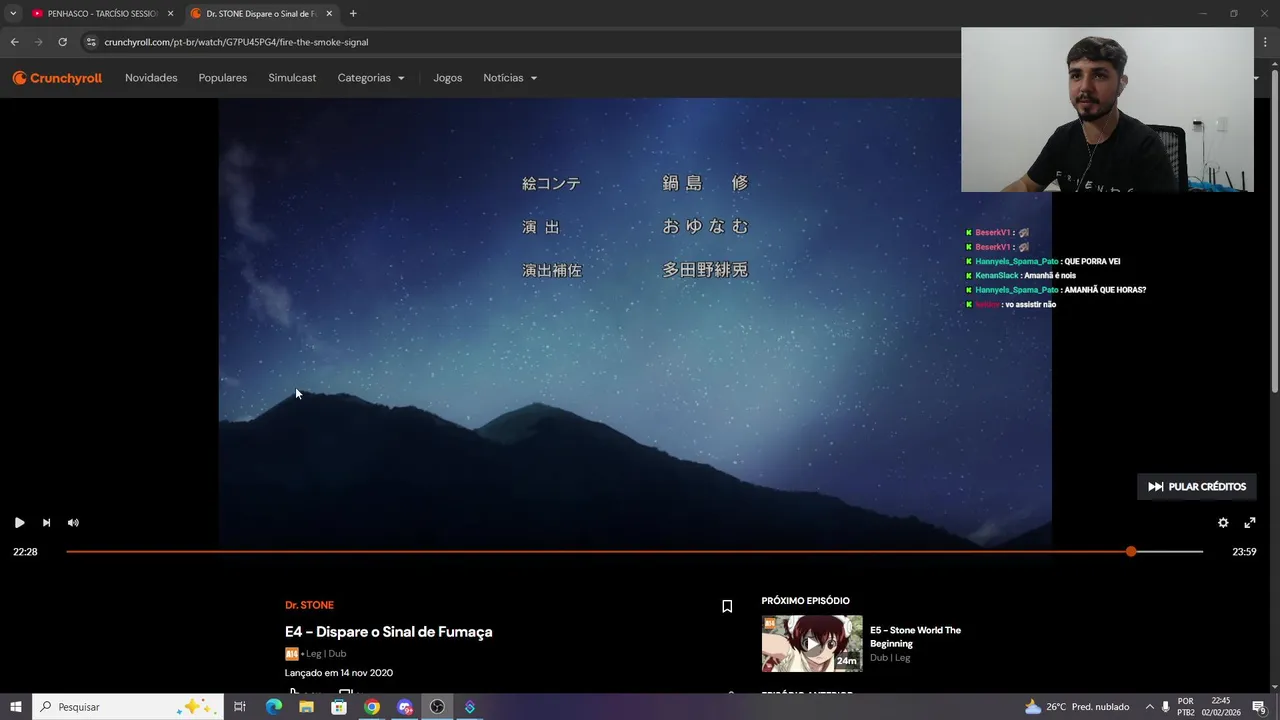Click the Pular Créditos button

coord(1197,487)
